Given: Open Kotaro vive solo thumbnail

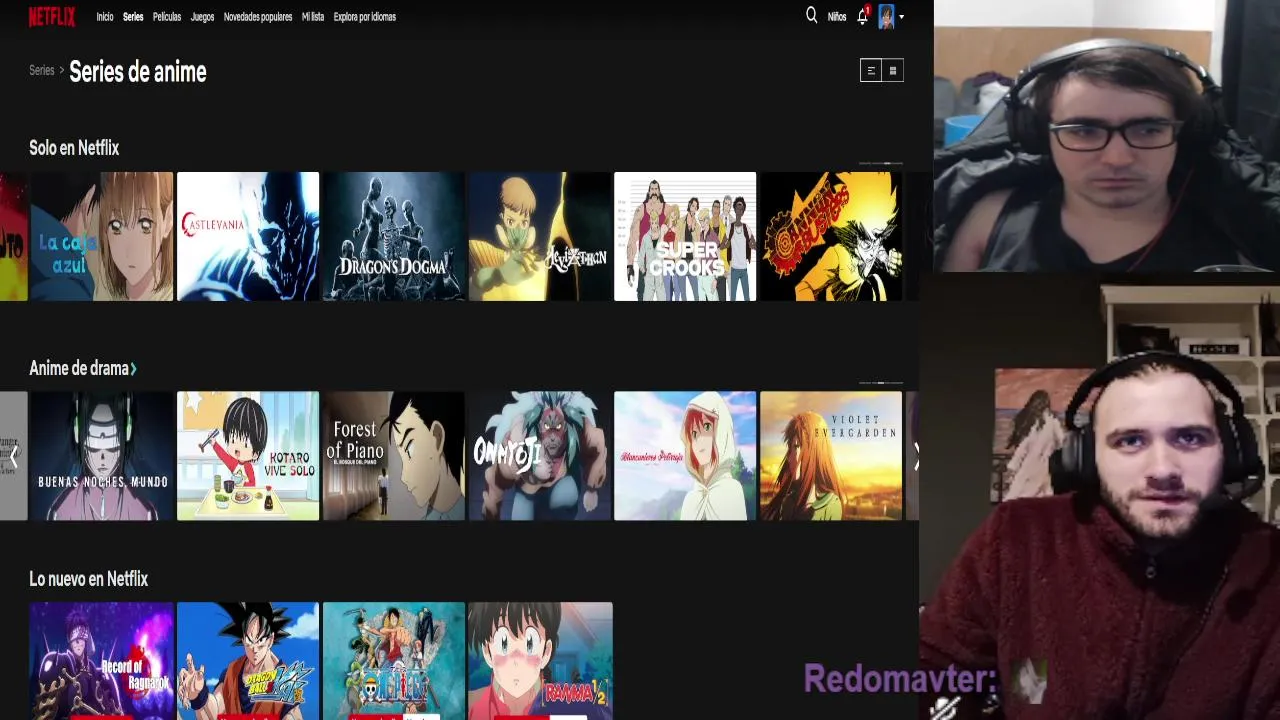Looking at the screenshot, I should click(248, 456).
